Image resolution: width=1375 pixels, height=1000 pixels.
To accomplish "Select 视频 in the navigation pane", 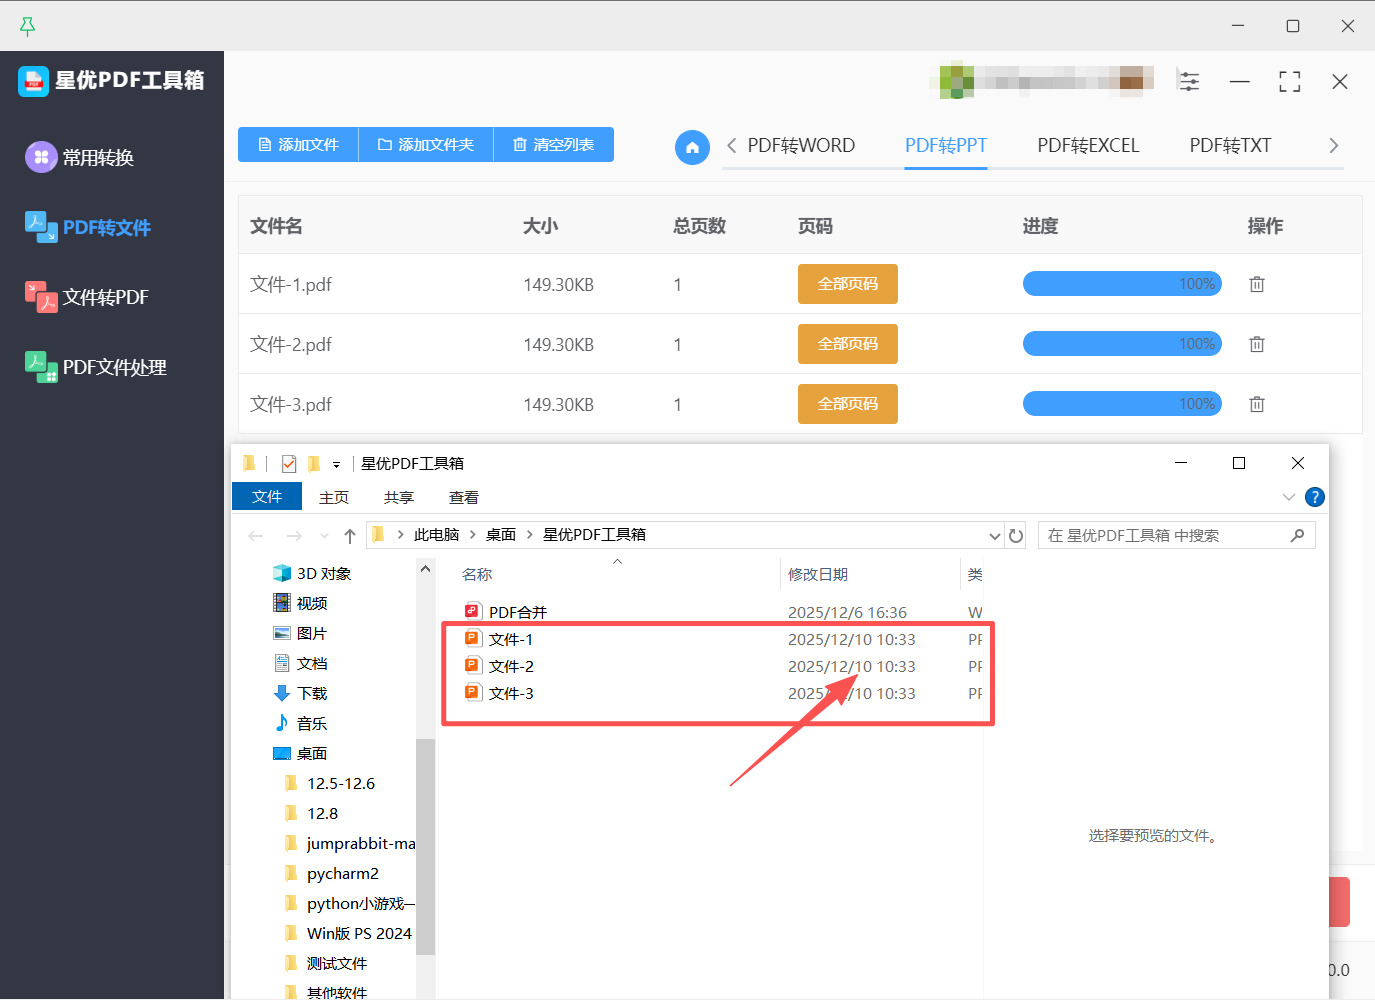I will point(301,603).
